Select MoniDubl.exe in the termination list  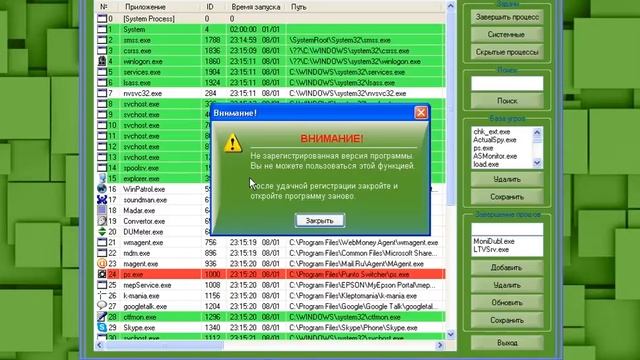coord(494,241)
